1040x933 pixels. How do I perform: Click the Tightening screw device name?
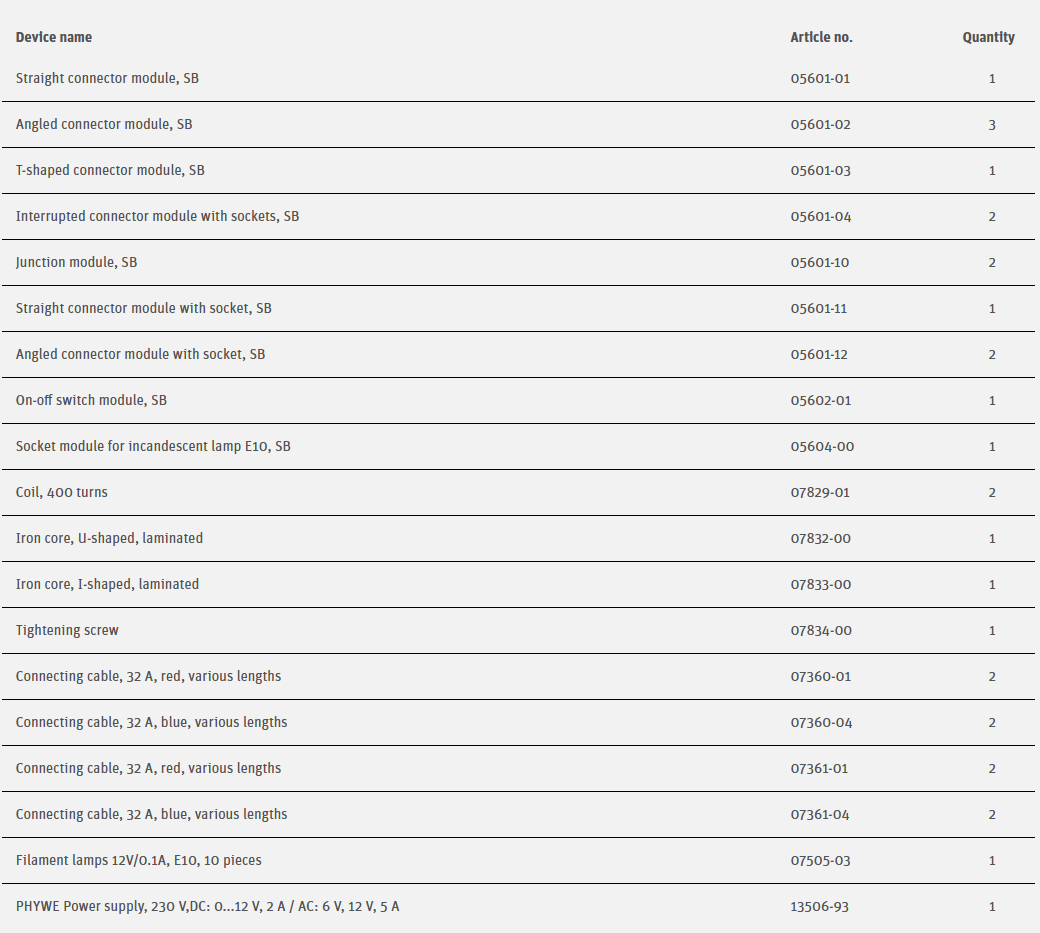point(67,630)
